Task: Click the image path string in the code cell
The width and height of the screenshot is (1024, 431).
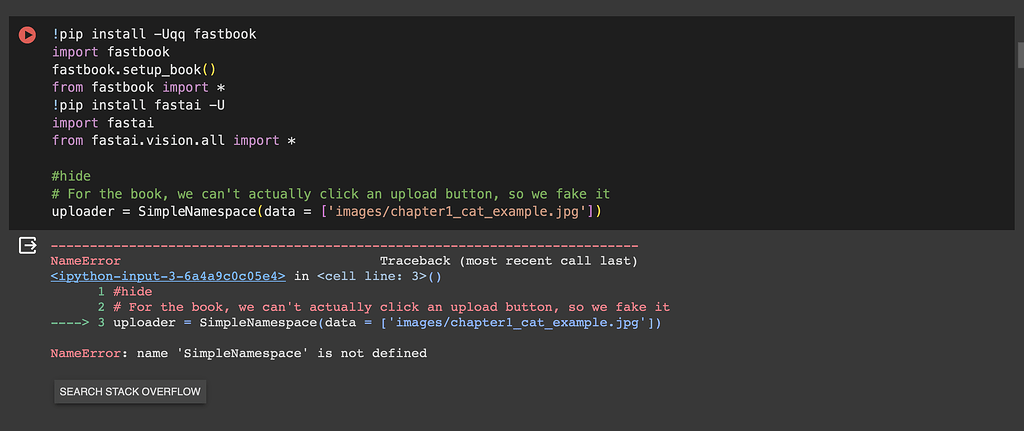Action: 463,212
